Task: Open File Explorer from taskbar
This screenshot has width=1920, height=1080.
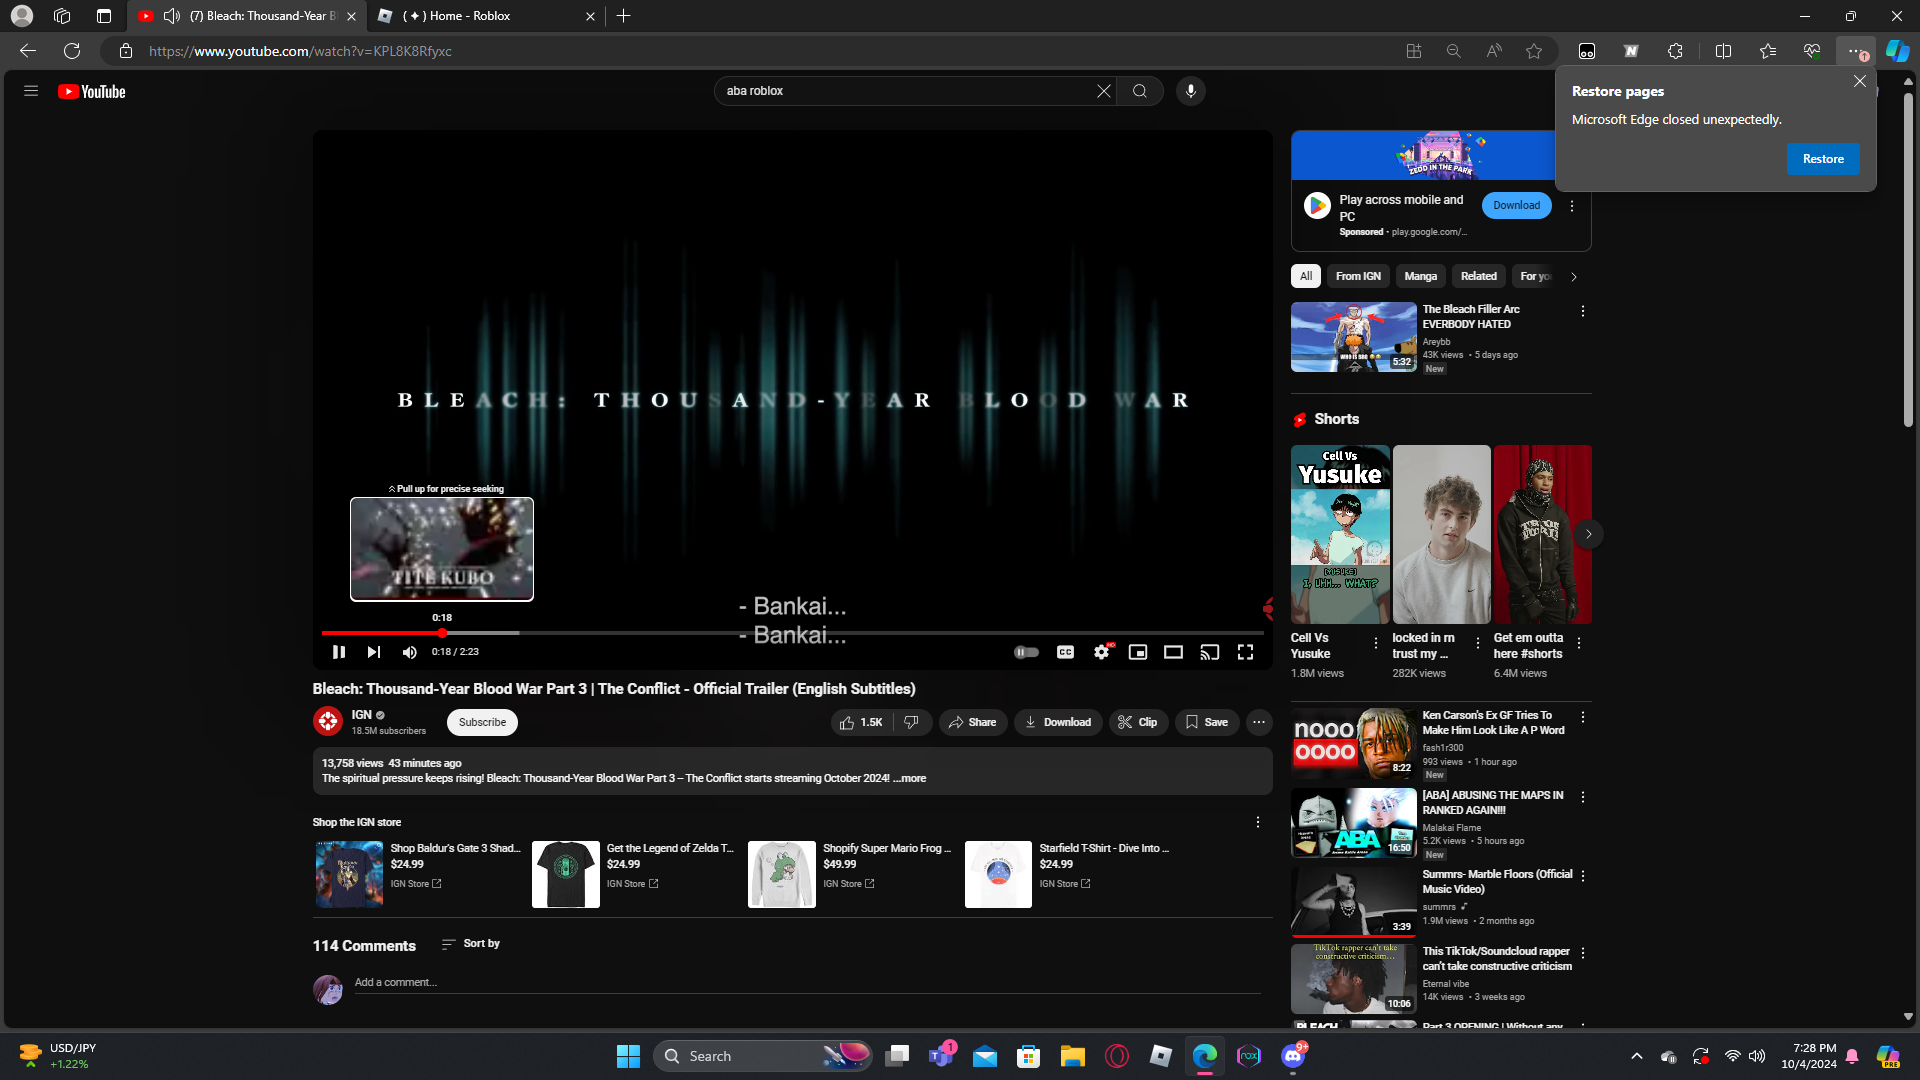Action: pyautogui.click(x=1072, y=1056)
